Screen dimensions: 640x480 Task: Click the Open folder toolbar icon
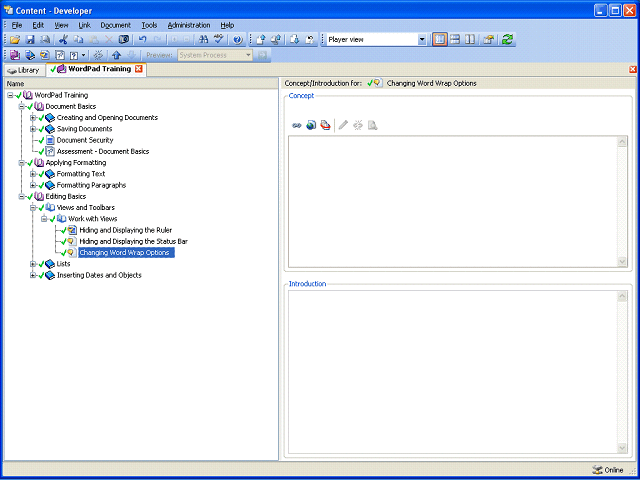click(x=15, y=40)
